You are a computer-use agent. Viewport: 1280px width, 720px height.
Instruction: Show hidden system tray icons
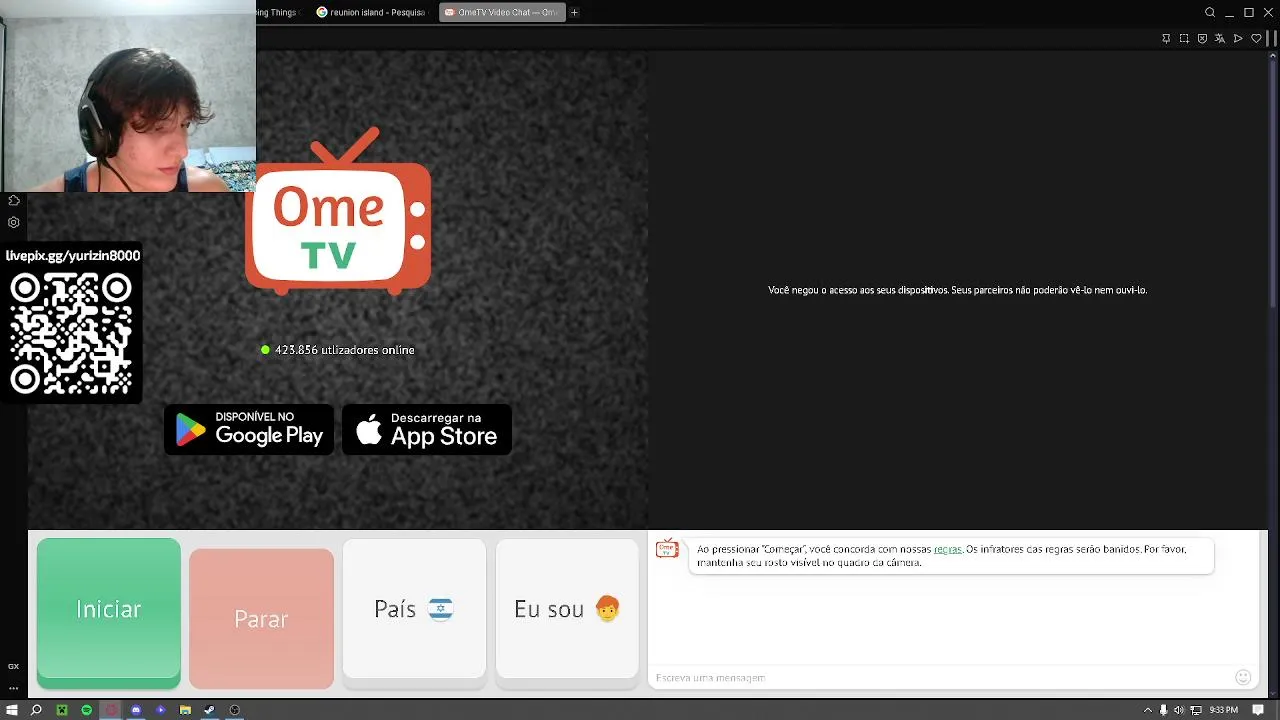(1147, 710)
